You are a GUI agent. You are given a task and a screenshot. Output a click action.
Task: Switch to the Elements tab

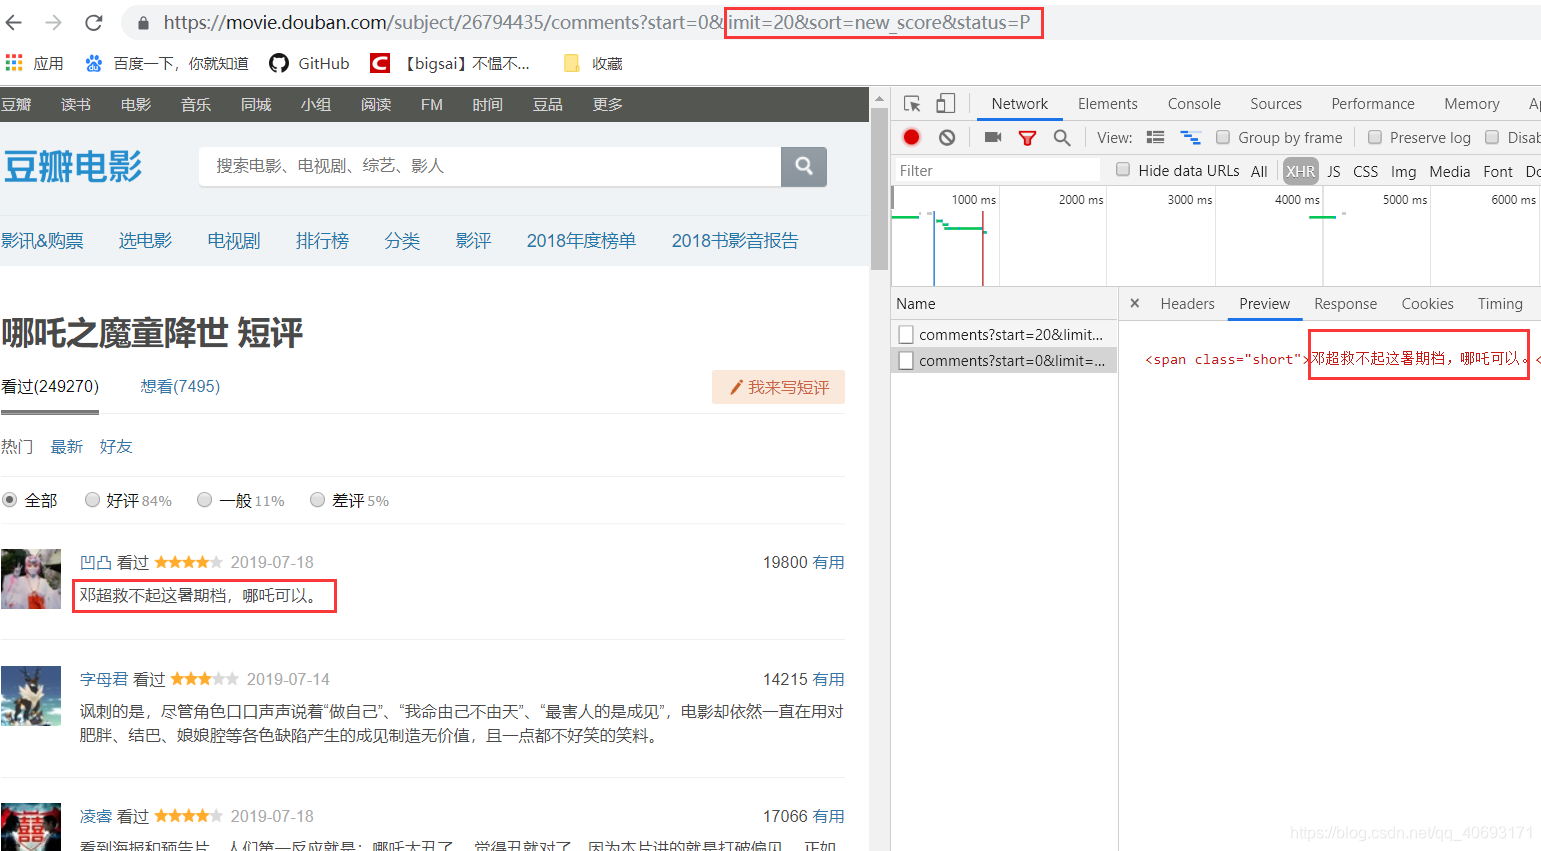pyautogui.click(x=1107, y=103)
